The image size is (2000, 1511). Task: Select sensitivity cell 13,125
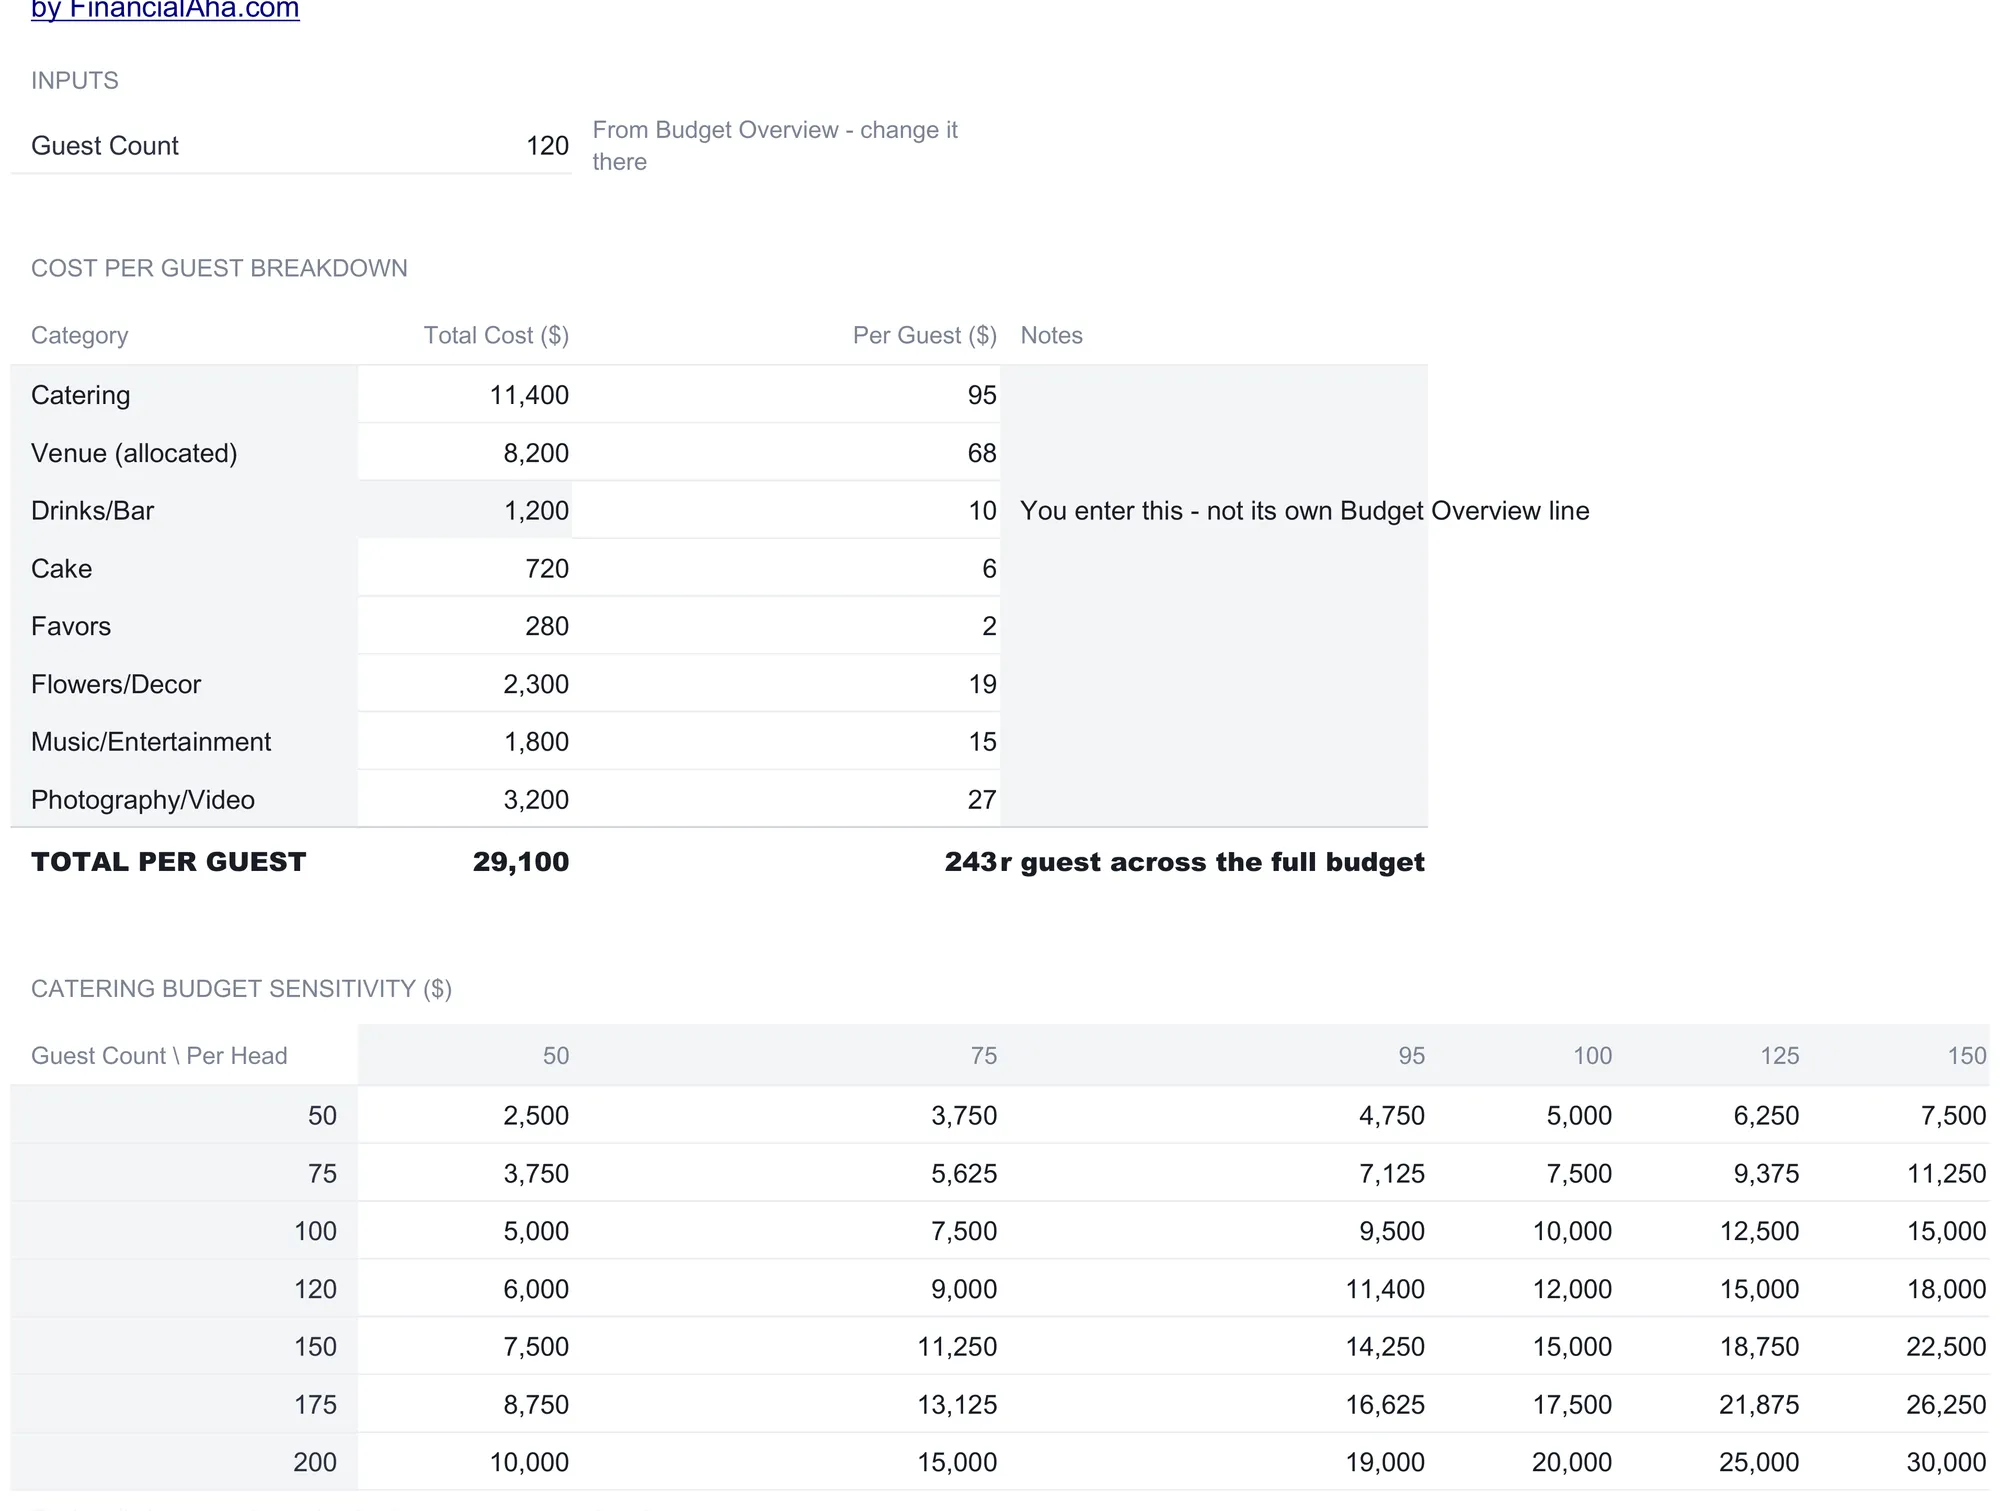[x=957, y=1405]
